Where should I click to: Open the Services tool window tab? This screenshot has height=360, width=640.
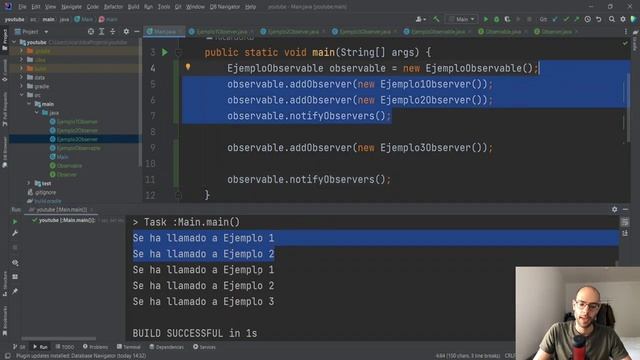click(x=204, y=347)
